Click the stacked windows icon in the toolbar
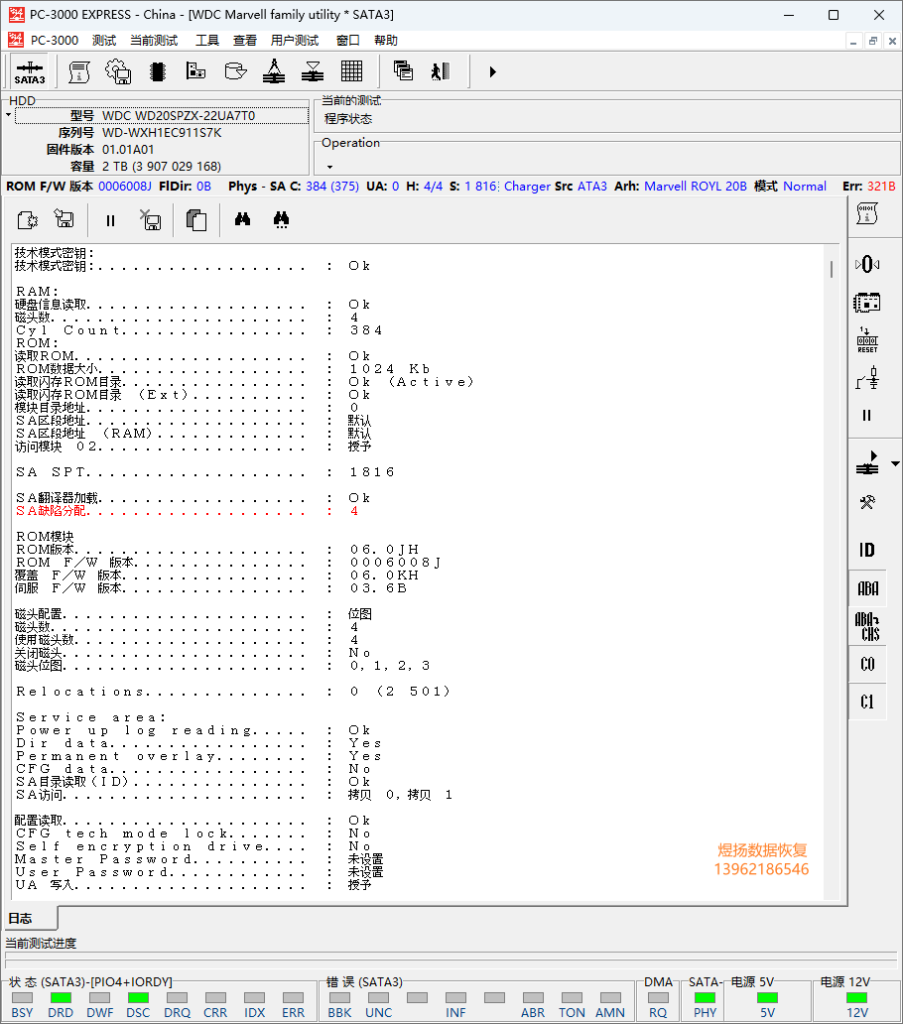The height and width of the screenshot is (1024, 903). (x=403, y=71)
